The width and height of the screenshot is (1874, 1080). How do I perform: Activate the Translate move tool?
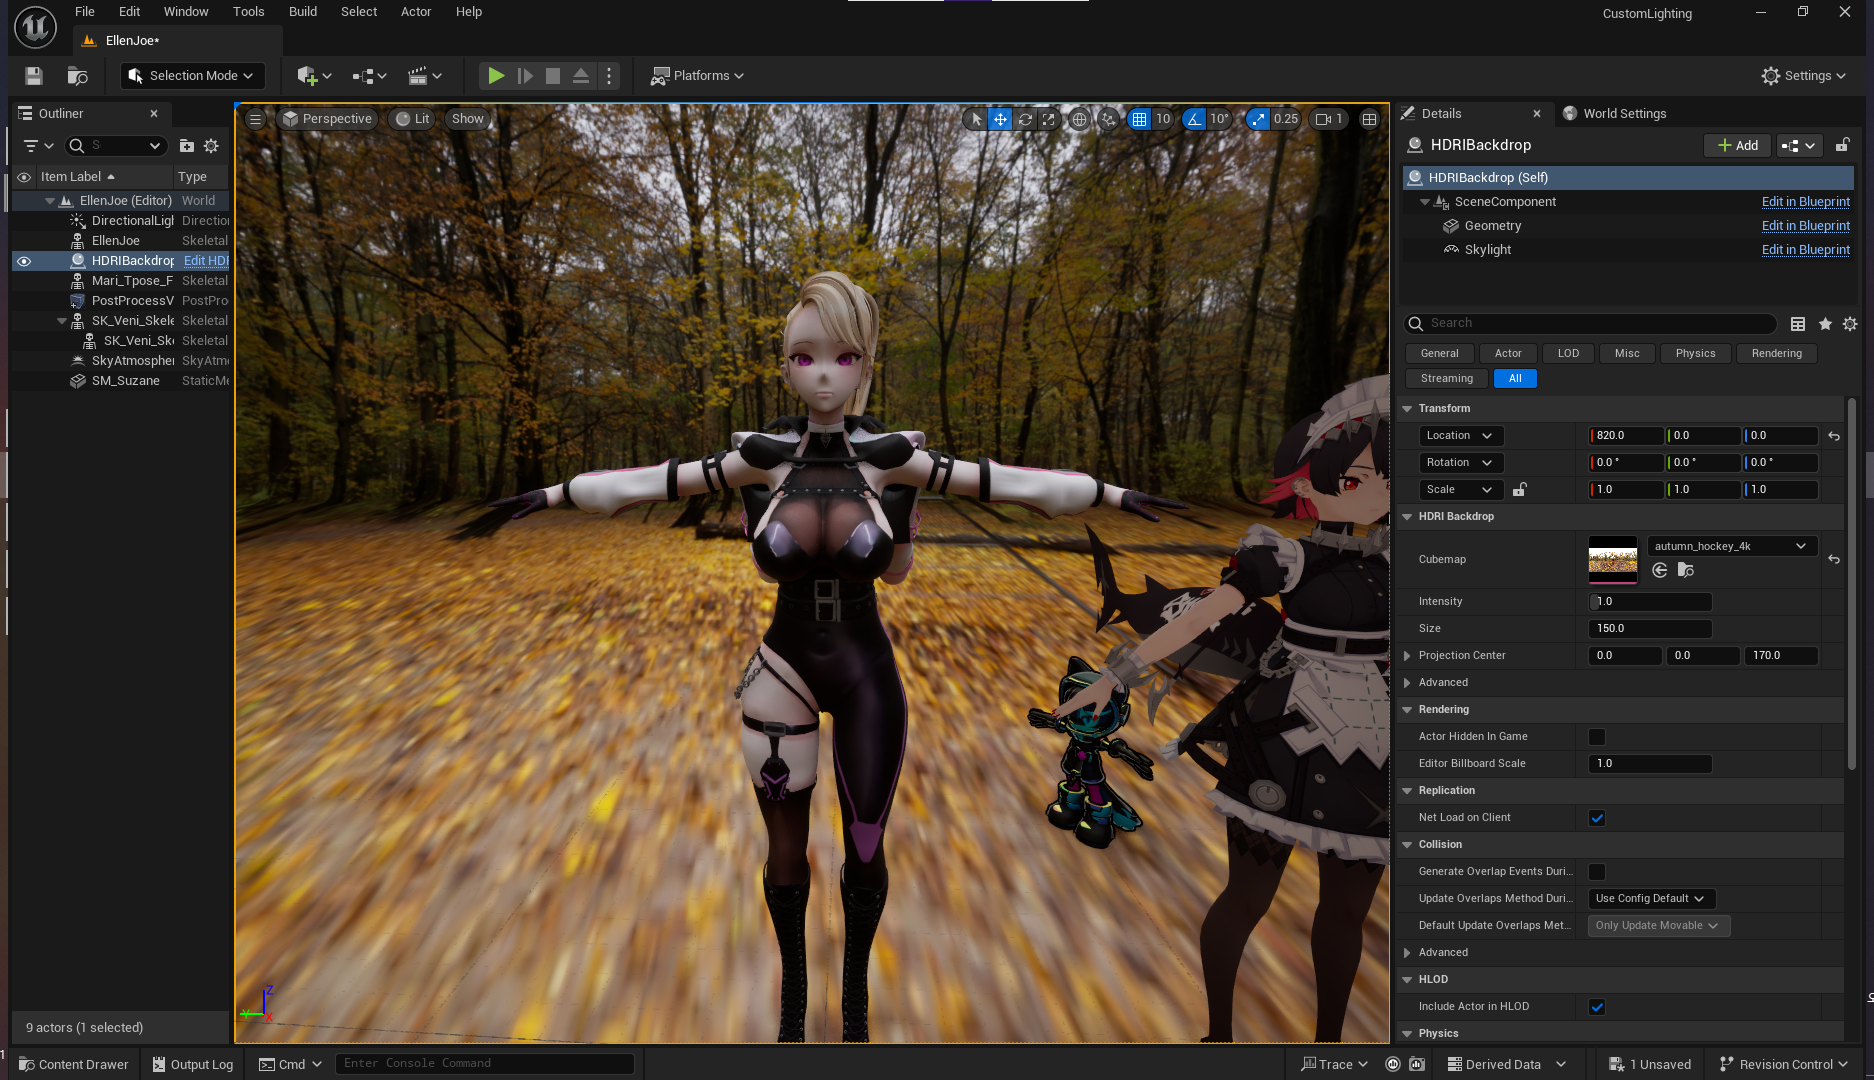tap(1000, 119)
